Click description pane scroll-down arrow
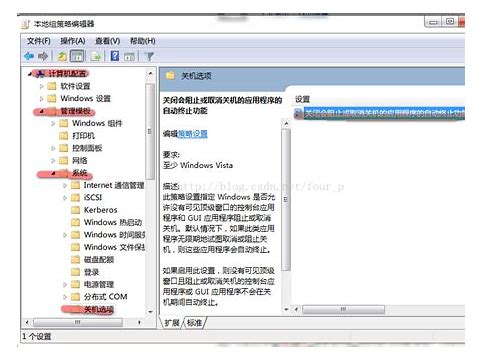Screen dimensions: 482x360 click(x=286, y=309)
